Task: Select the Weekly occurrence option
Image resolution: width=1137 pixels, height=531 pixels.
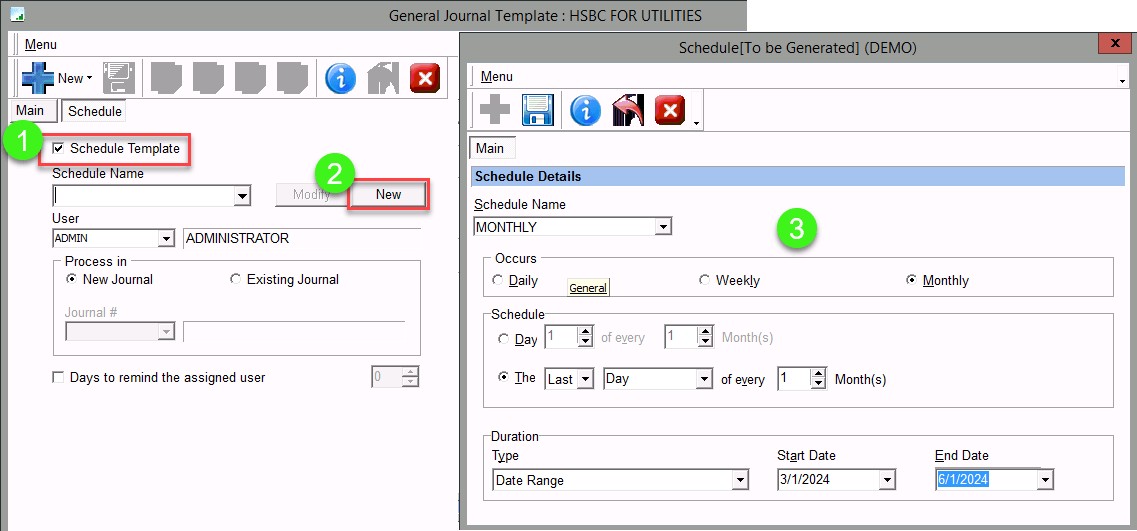Action: (705, 281)
